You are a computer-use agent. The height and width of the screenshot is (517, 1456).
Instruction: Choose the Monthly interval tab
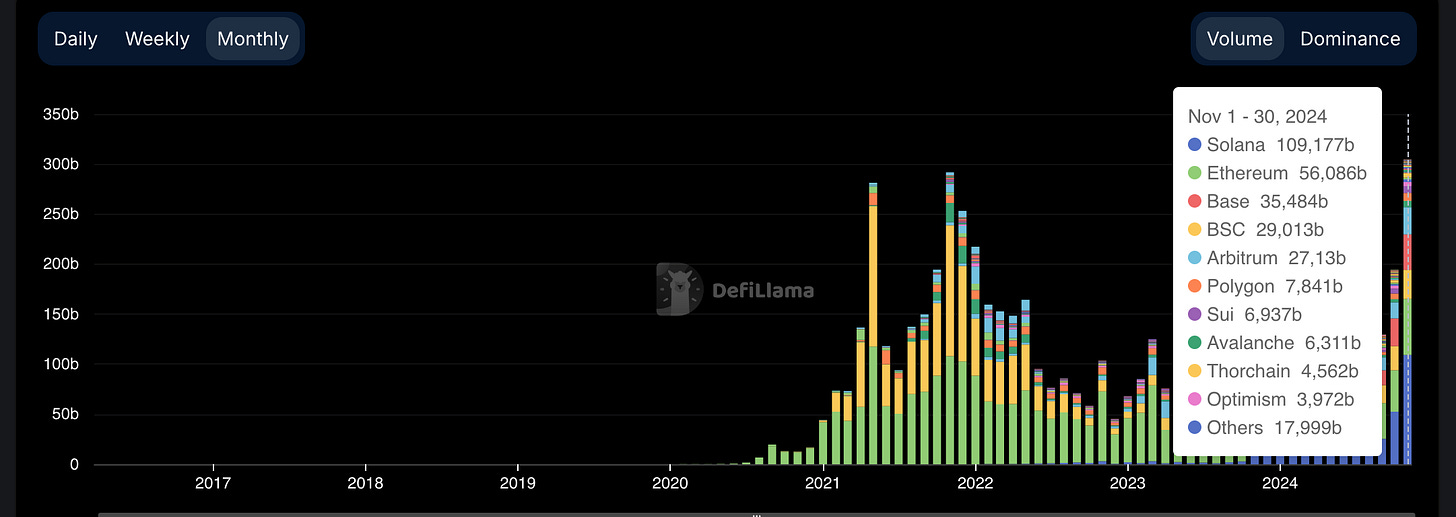253,39
